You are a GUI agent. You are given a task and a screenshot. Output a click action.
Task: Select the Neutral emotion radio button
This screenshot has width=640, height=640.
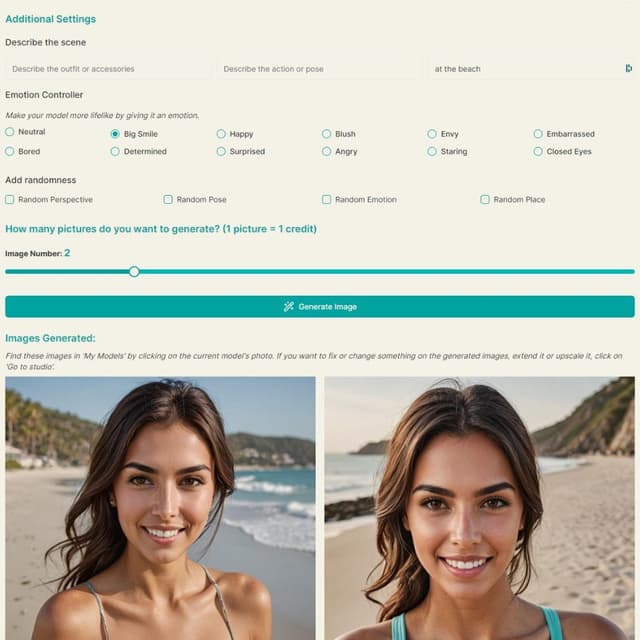coord(10,132)
